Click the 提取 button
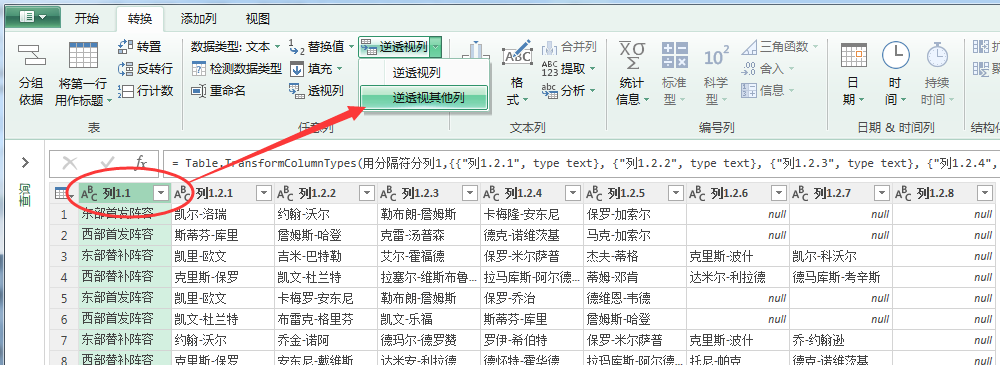Screen dimensions: 1000x365 tap(568, 68)
